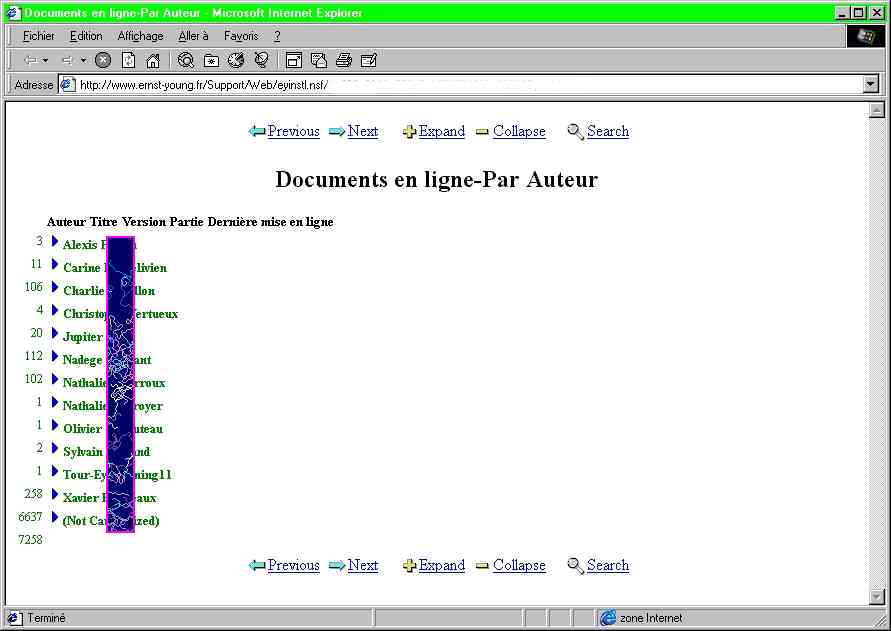Click into the Adresse URL field
The image size is (891, 631).
pos(450,85)
